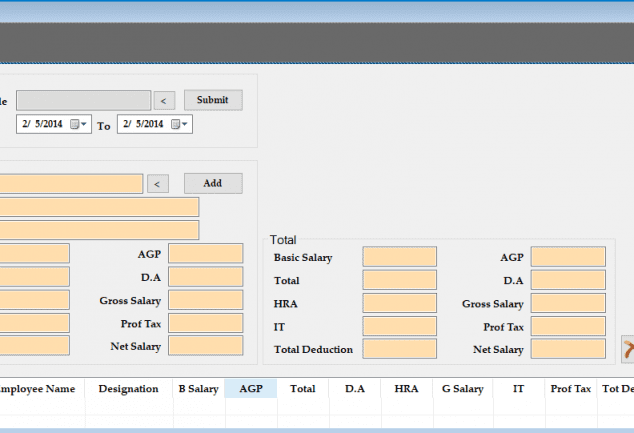This screenshot has height=433, width=634.
Task: Click the partially visible orange icon button
Action: (x=628, y=349)
